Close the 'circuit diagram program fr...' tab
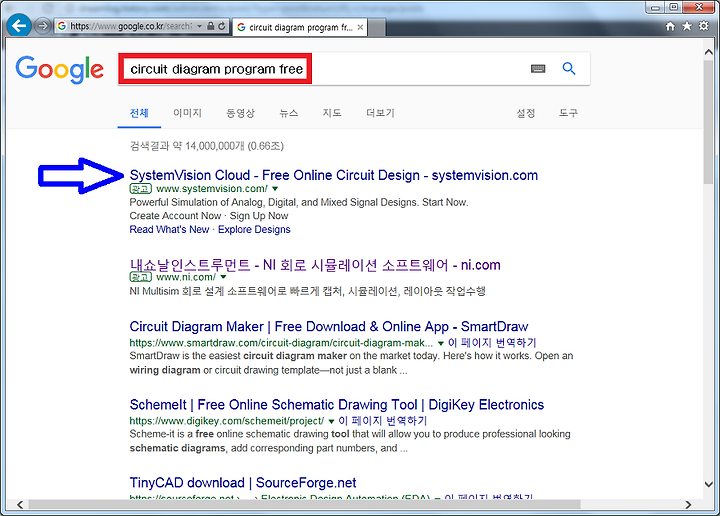Screen dimensions: 720x516 [x=360, y=27]
